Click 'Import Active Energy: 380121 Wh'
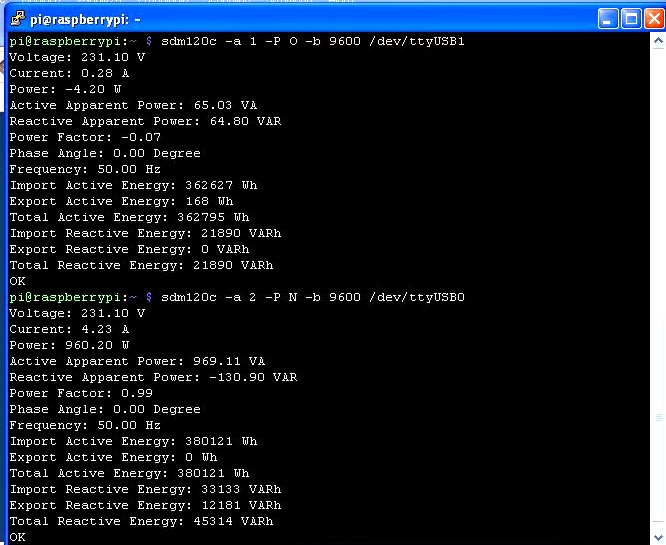The width and height of the screenshot is (666, 545). (x=133, y=441)
